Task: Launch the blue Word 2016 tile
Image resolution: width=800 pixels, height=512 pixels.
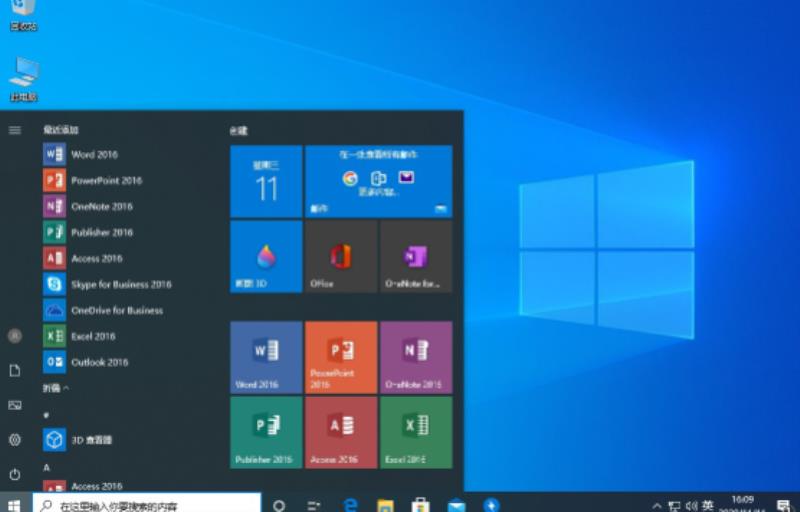Action: pyautogui.click(x=266, y=357)
